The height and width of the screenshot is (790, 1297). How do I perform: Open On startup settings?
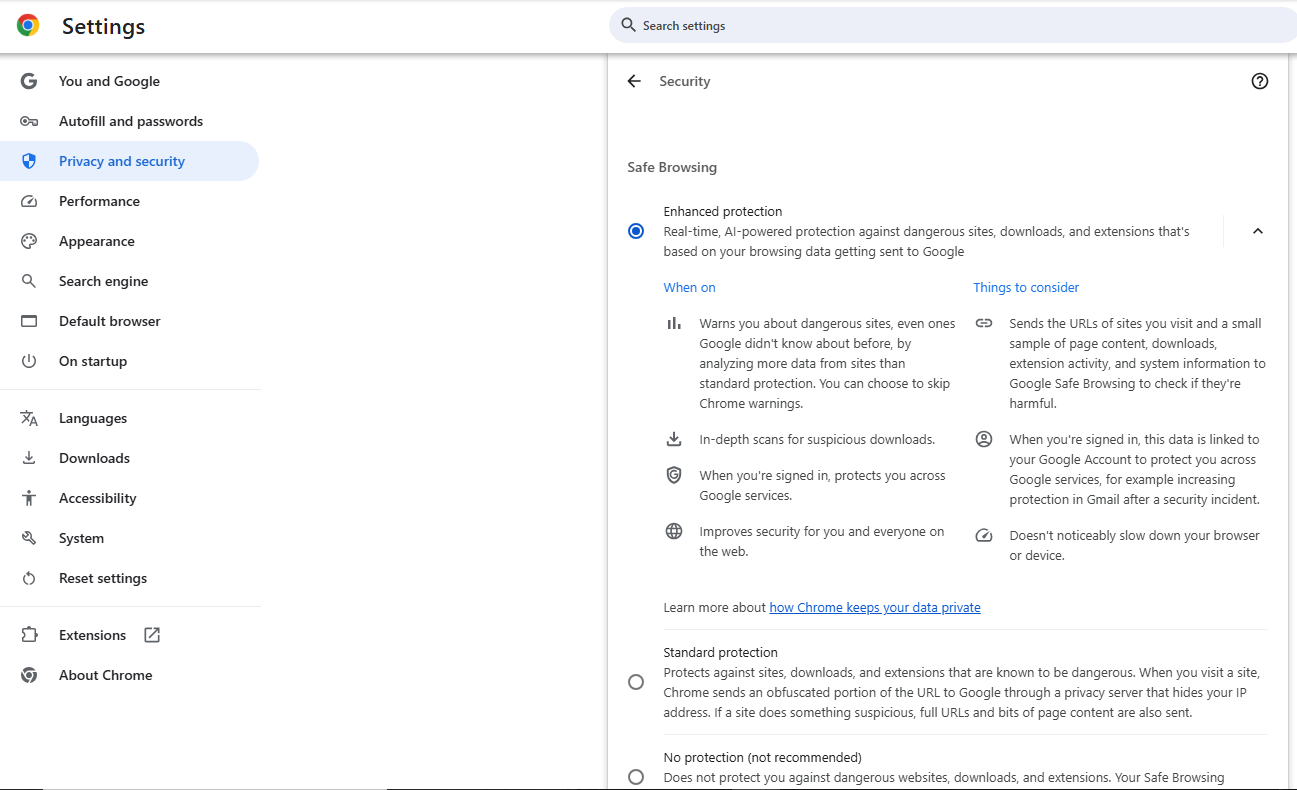(93, 361)
